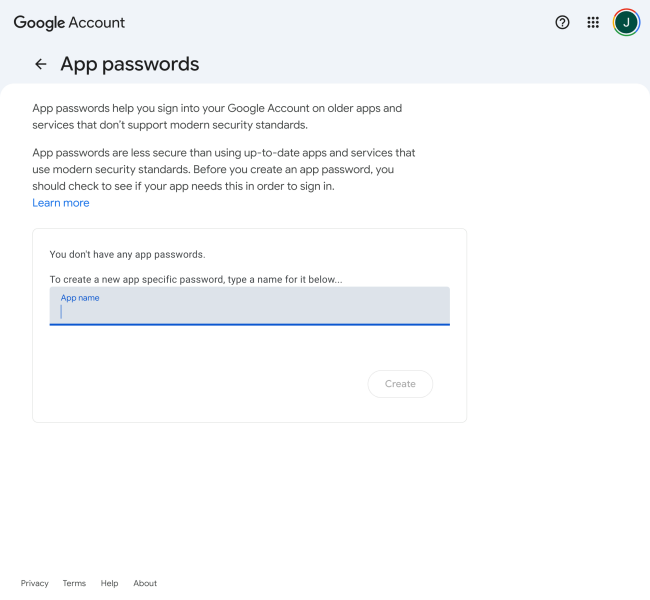Click the paragraph about app passwords being less secure
Image resolution: width=650 pixels, height=600 pixels.
coord(223,169)
